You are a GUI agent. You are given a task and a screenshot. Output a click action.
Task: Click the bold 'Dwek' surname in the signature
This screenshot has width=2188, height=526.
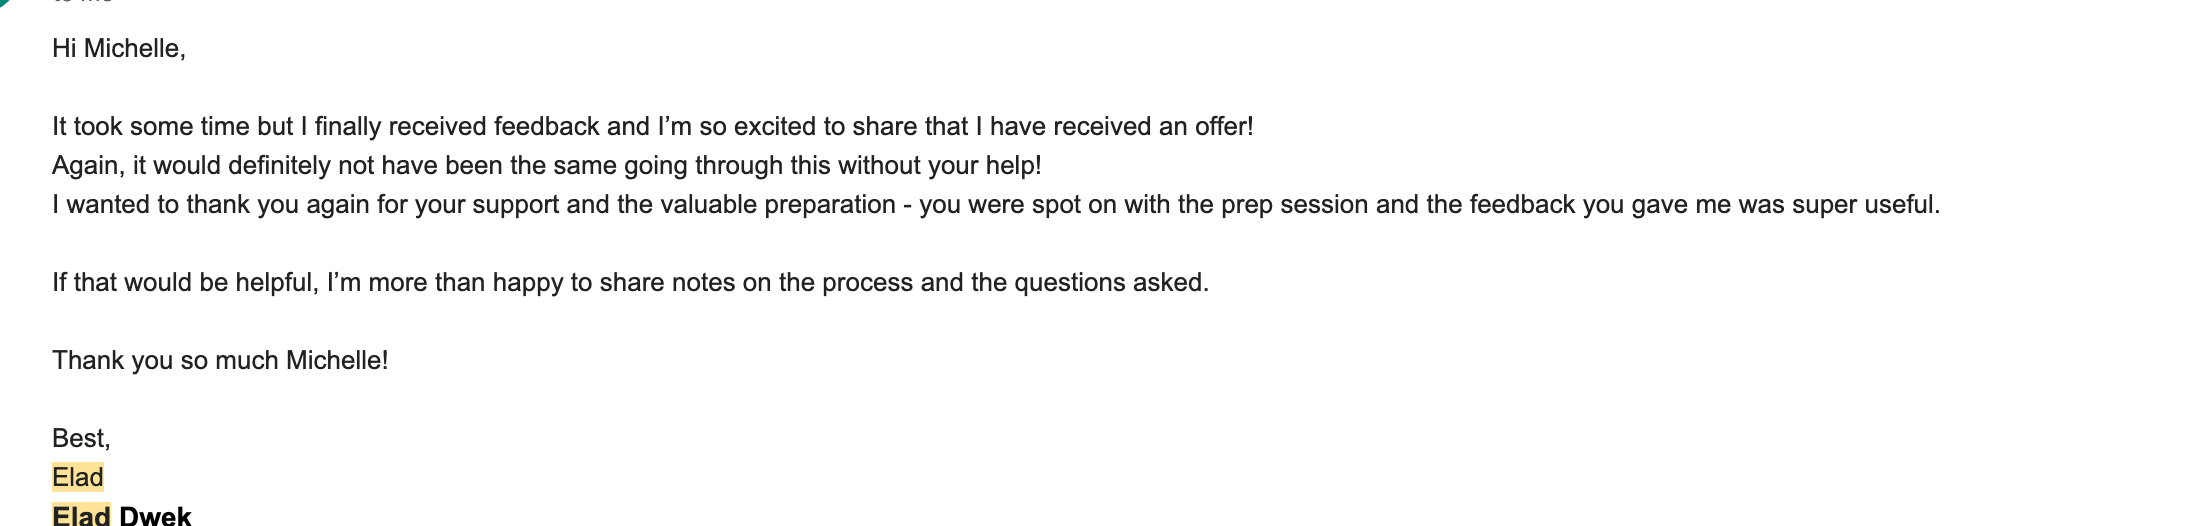pos(155,515)
